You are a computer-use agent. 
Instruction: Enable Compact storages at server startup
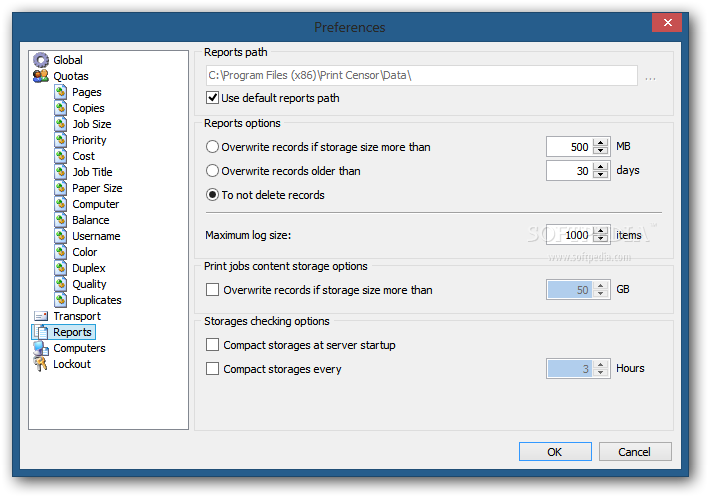[x=213, y=345]
